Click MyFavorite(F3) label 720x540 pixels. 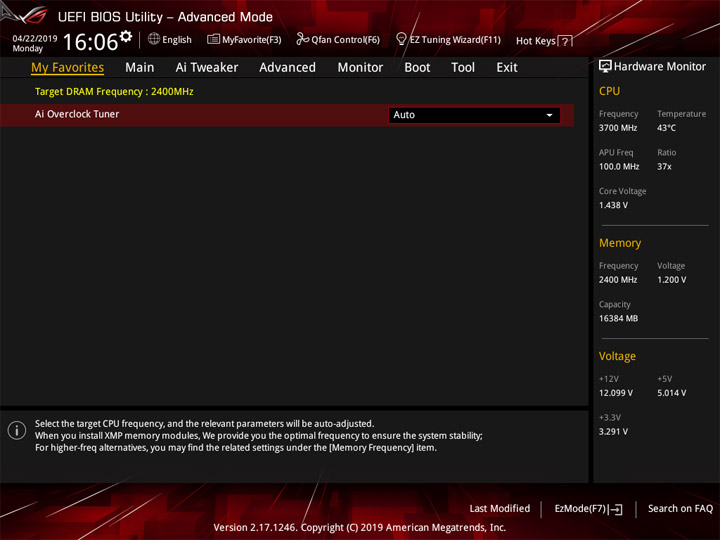point(252,40)
